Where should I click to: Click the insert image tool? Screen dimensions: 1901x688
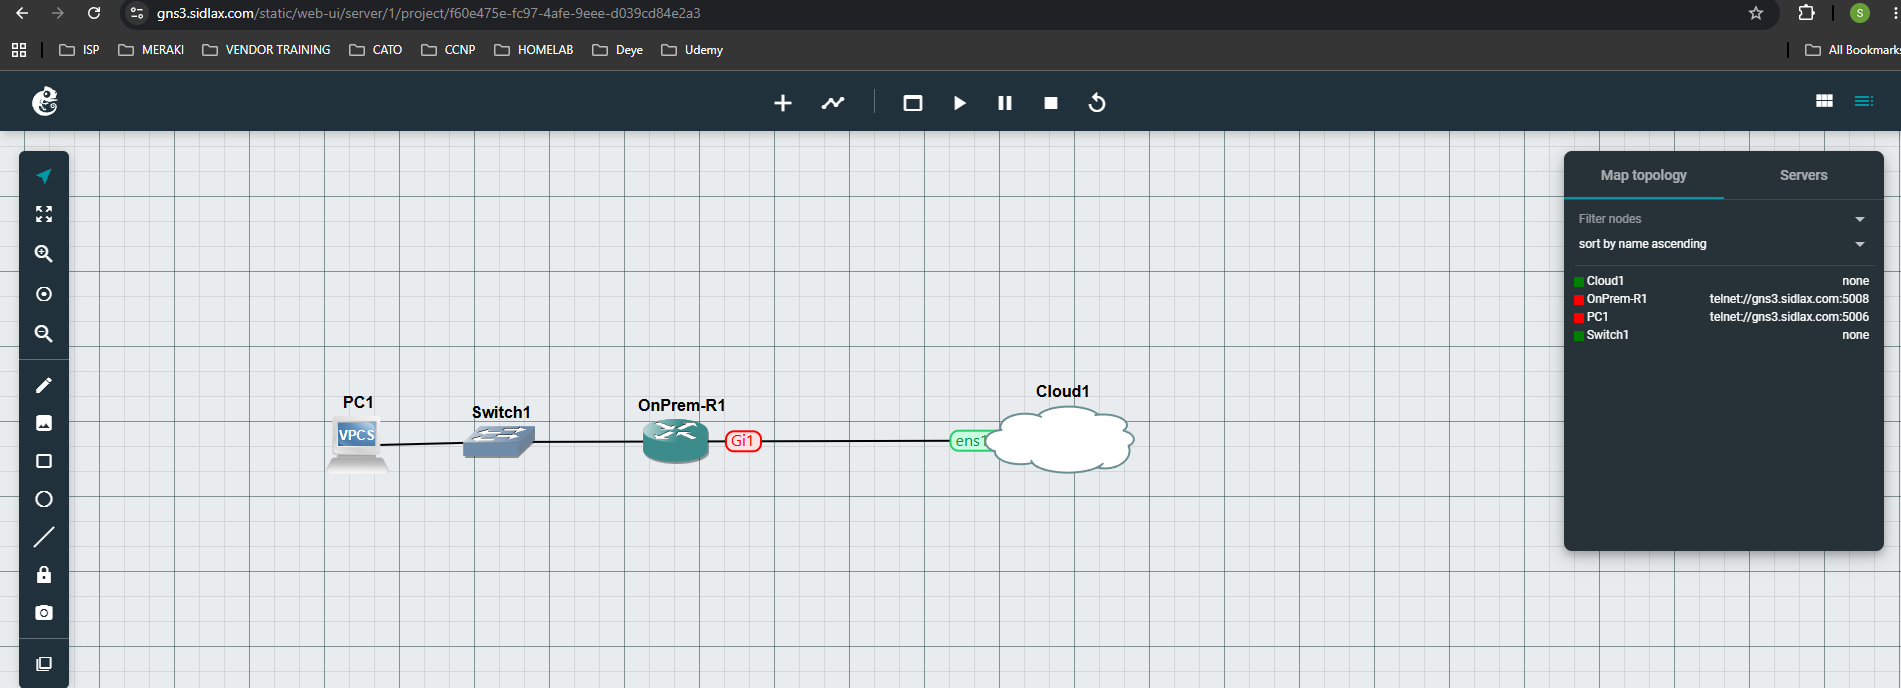[44, 423]
